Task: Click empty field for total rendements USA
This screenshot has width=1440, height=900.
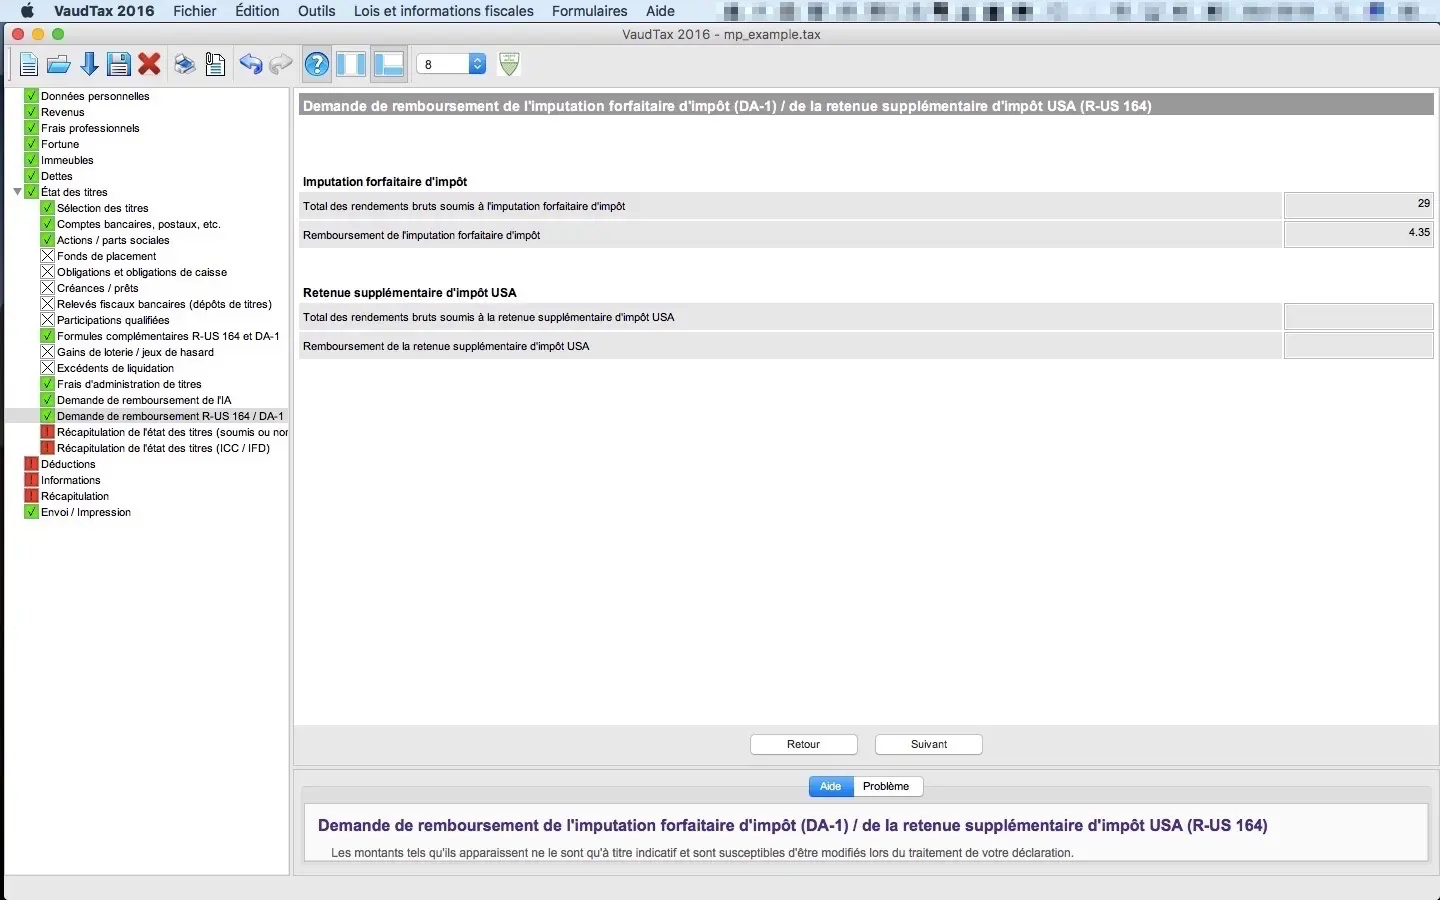Action: point(1359,316)
